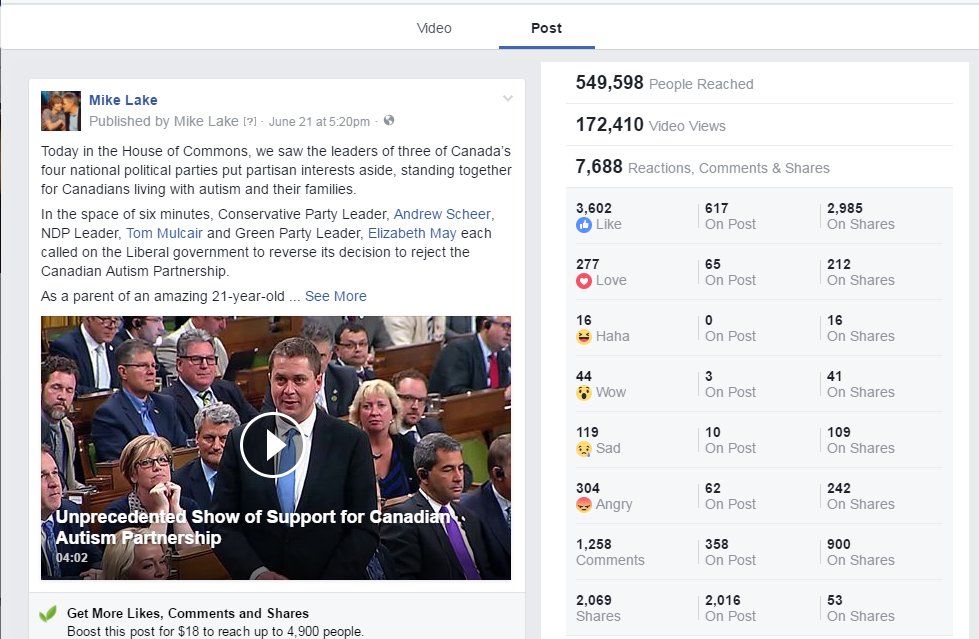Click the 1,258 Comments total
The width and height of the screenshot is (979, 639).
click(x=594, y=544)
